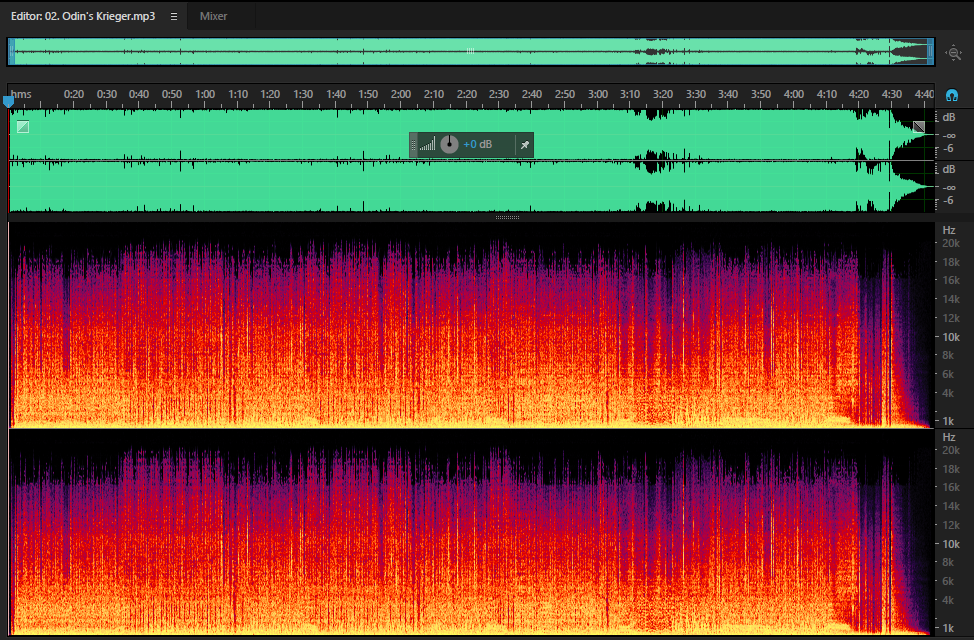The width and height of the screenshot is (974, 640).
Task: Click the 0:20 mark on the ruler
Action: click(73, 94)
